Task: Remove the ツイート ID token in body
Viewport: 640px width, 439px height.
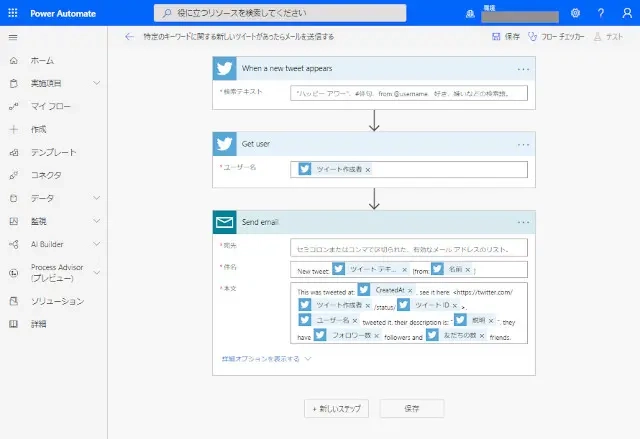Action: (x=455, y=306)
